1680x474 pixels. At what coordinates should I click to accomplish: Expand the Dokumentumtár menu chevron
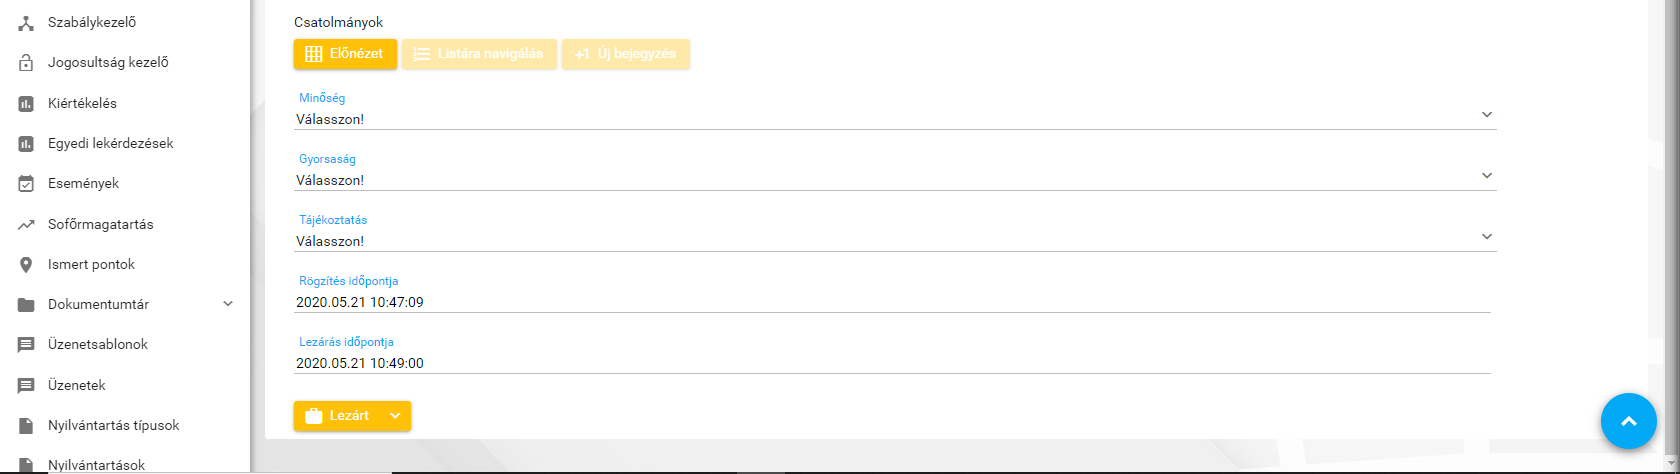click(x=228, y=304)
